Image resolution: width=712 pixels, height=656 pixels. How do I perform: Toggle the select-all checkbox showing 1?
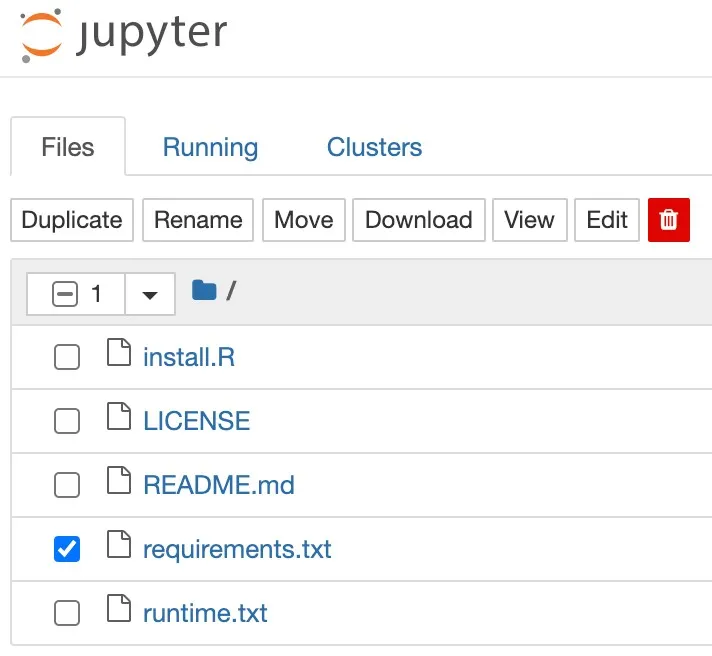[x=65, y=294]
